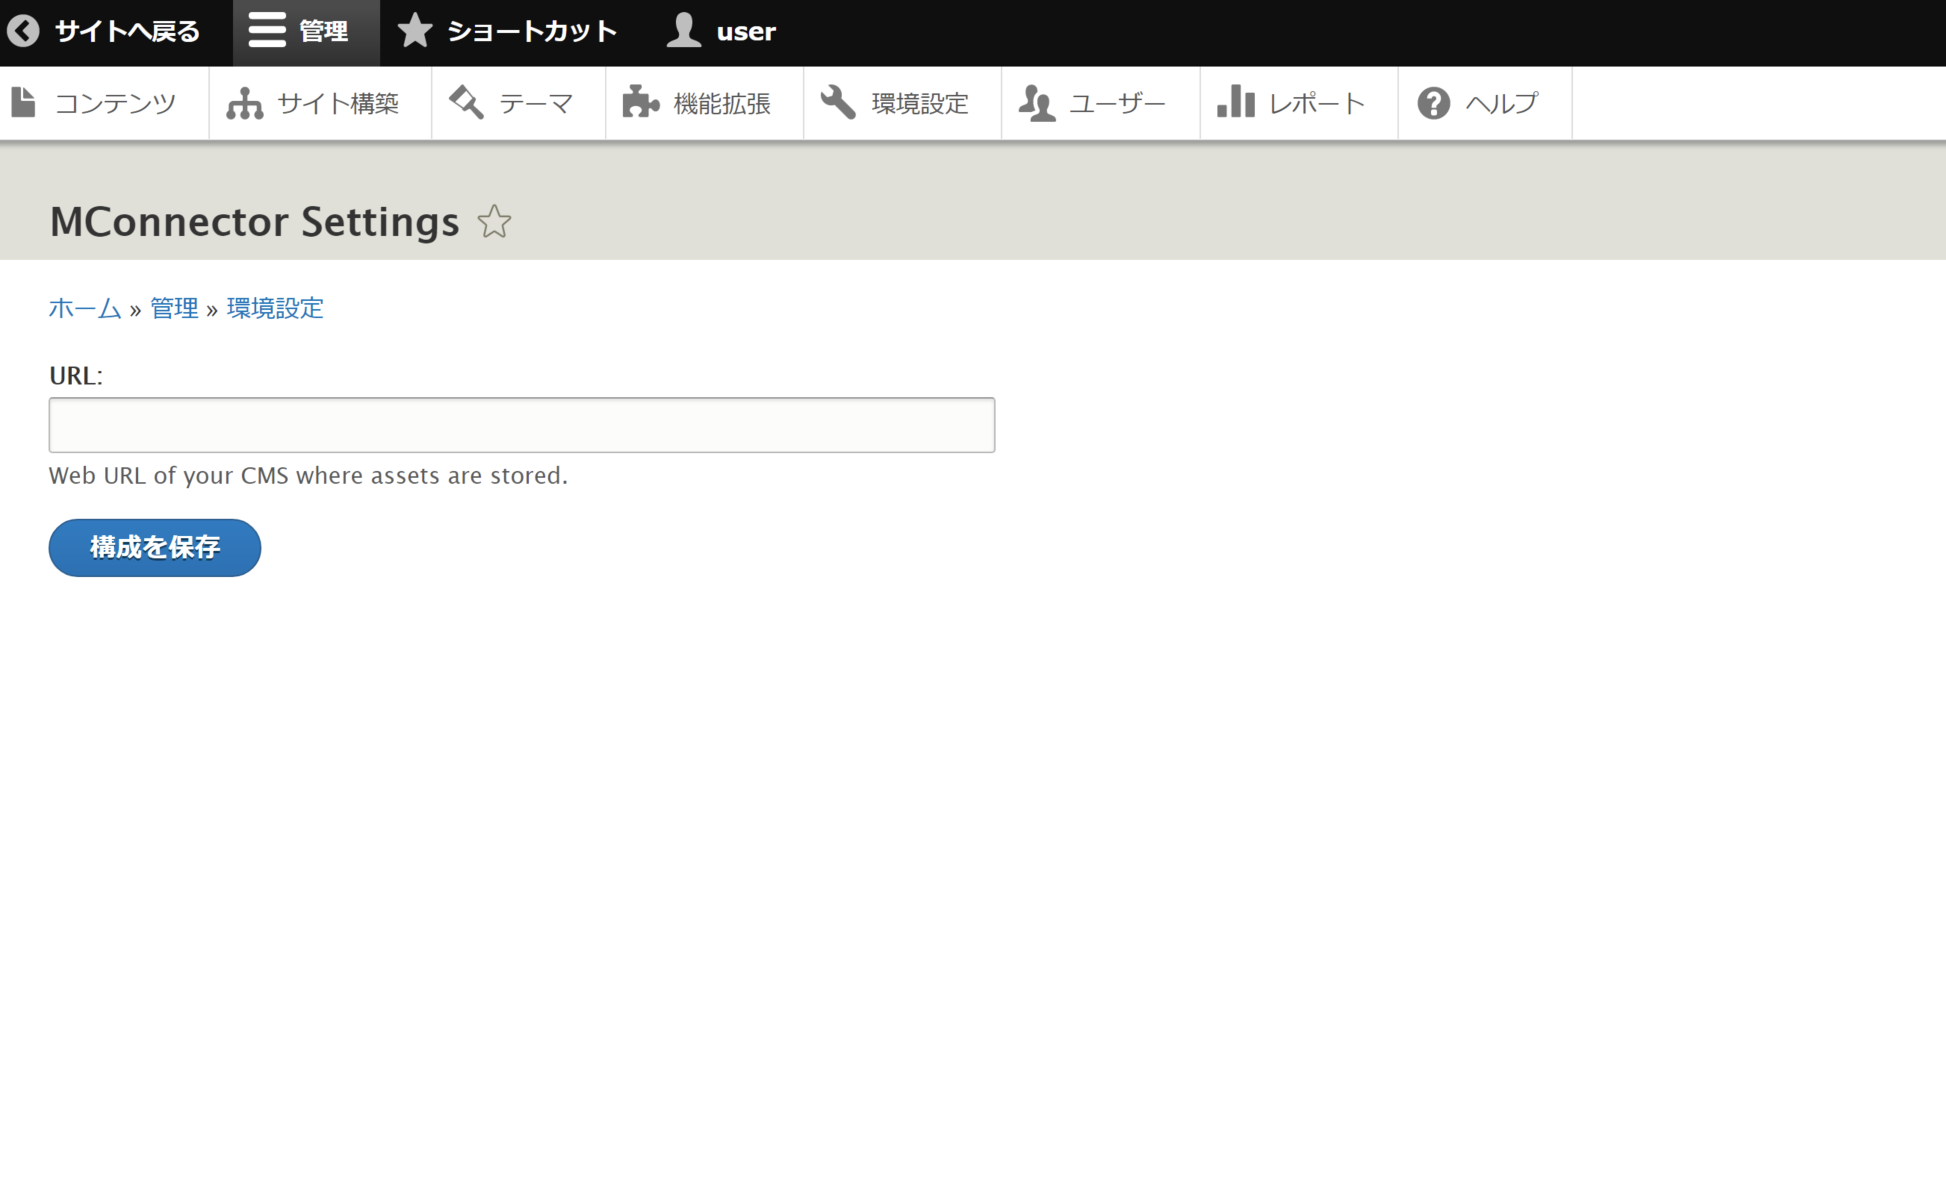1946x1188 pixels.
Task: Click the hamburger icon next to 管理
Action: [x=267, y=31]
